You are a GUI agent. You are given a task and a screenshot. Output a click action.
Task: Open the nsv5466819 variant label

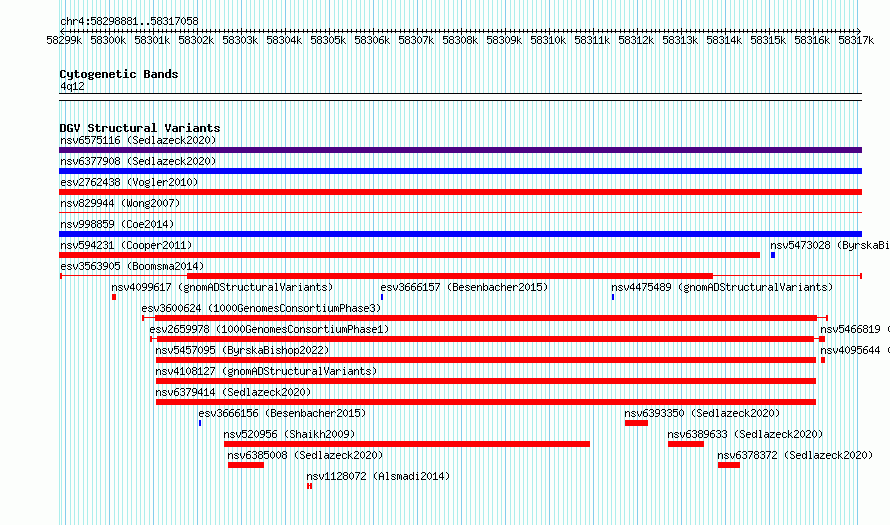pyautogui.click(x=855, y=329)
